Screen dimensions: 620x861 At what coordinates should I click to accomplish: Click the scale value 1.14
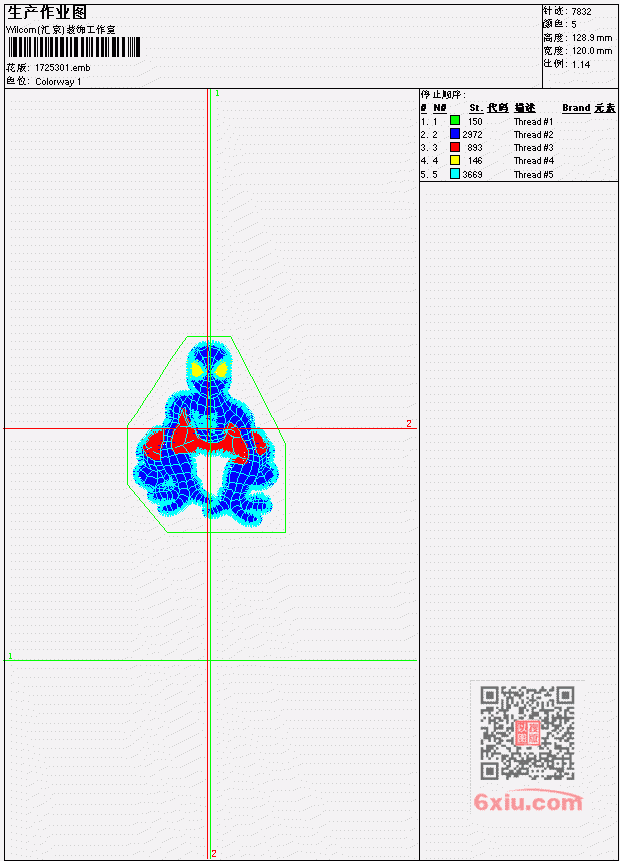tap(581, 64)
